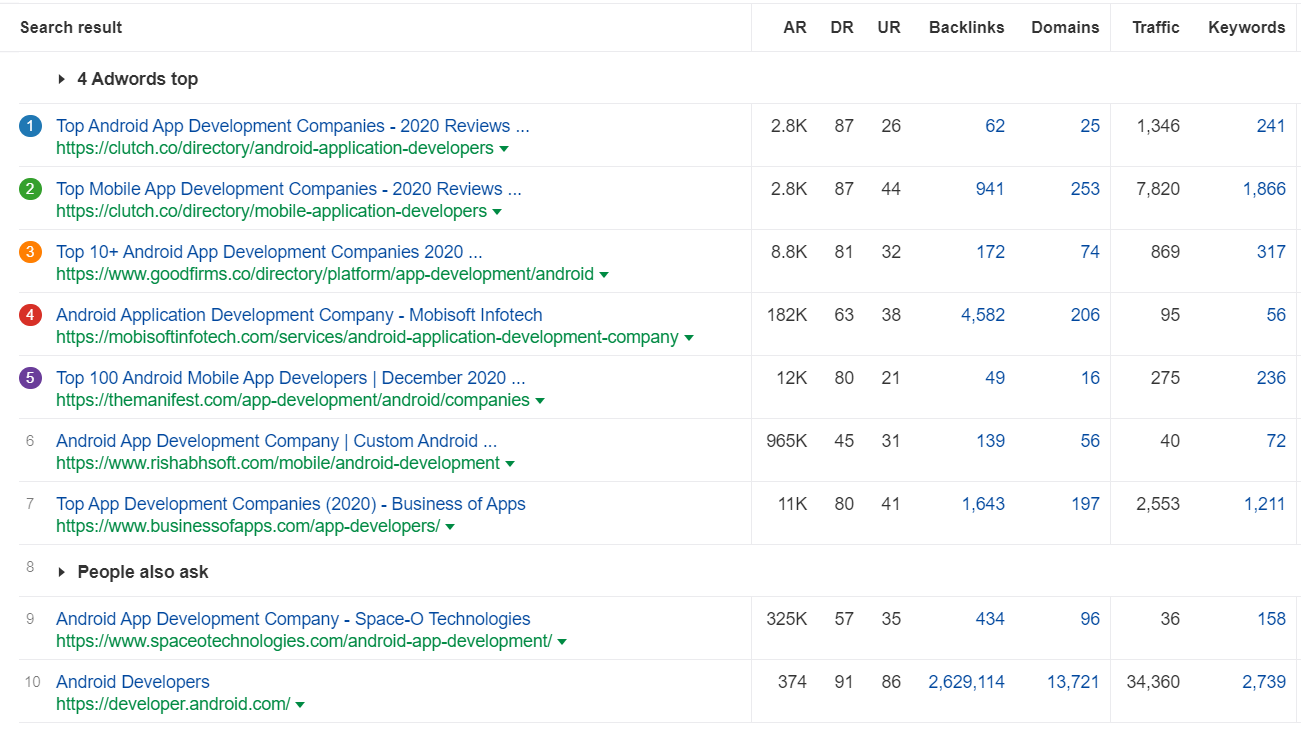This screenshot has width=1301, height=735.
Task: Click the green position badge 2
Action: pos(29,190)
